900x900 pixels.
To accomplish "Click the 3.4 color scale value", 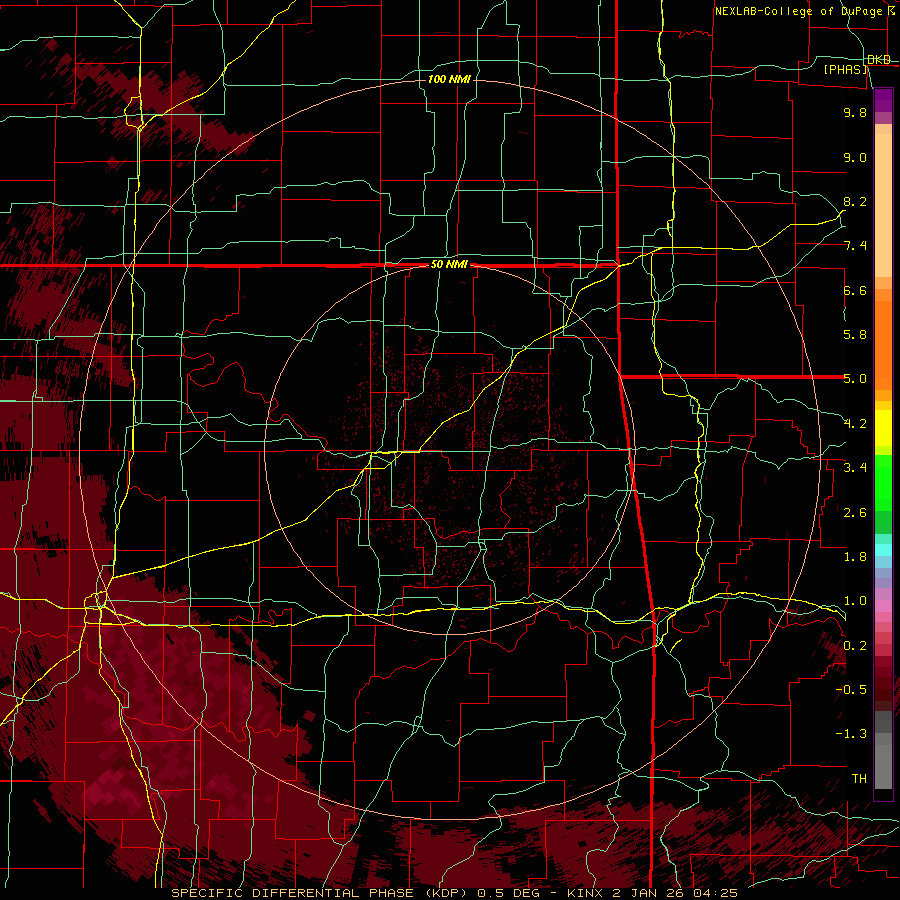I will click(855, 468).
